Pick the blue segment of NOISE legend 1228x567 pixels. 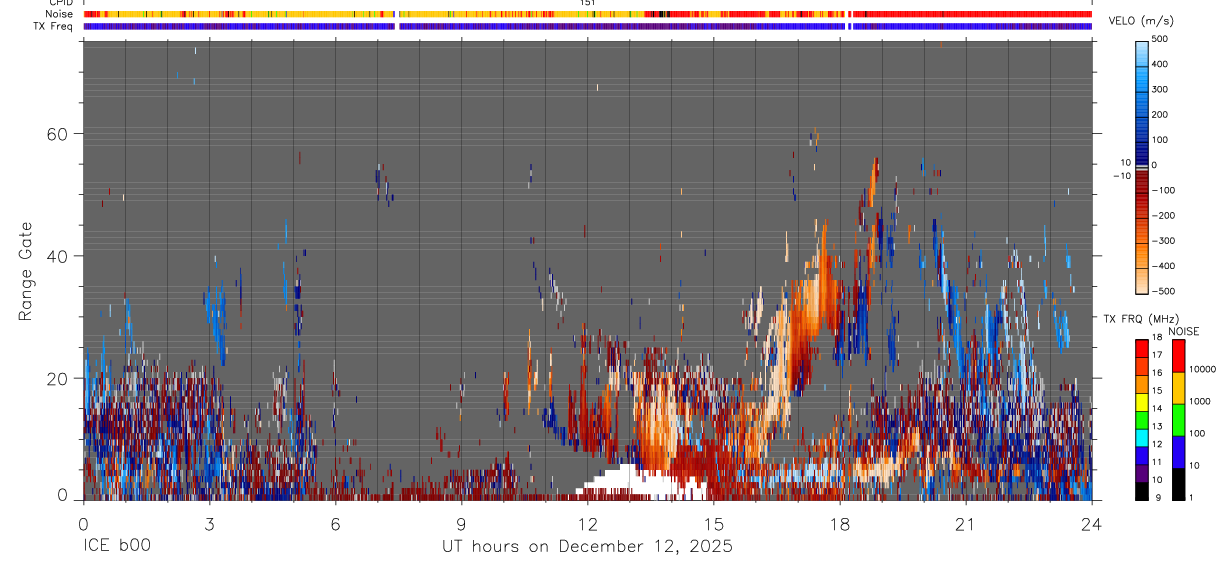(x=1179, y=452)
